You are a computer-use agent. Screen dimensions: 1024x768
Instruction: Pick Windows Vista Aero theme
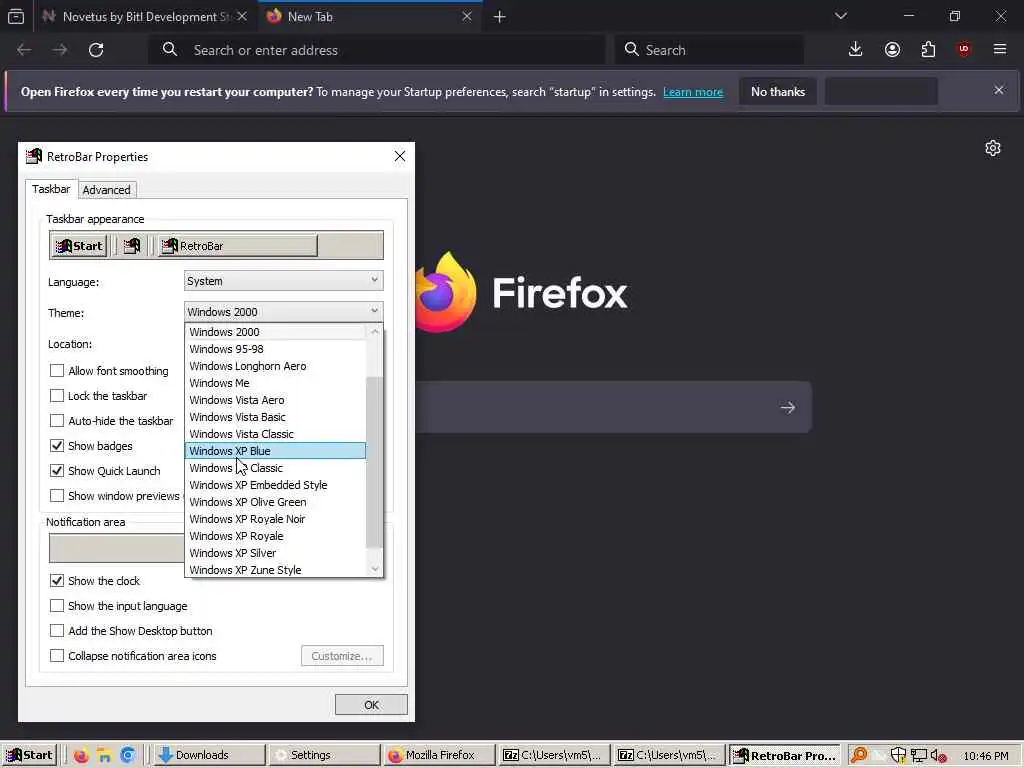pos(275,400)
